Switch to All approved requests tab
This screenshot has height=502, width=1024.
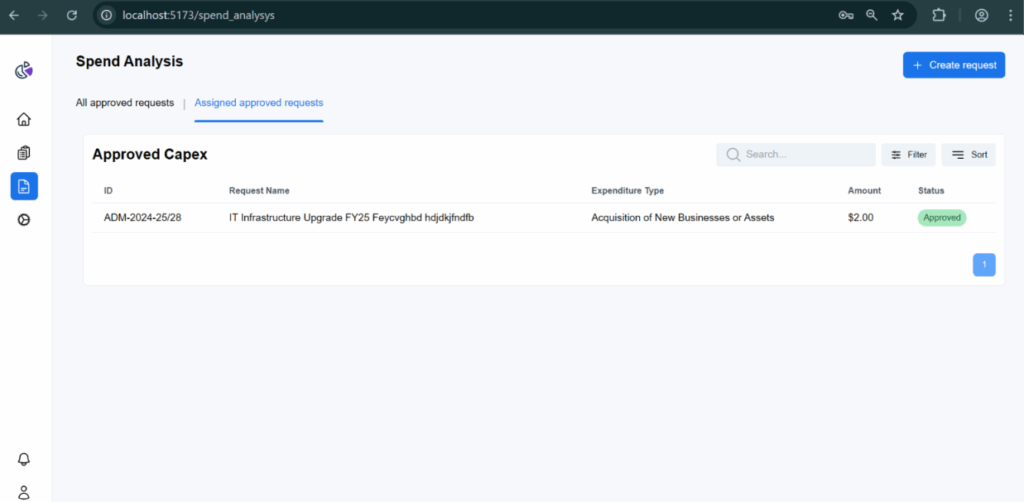coord(125,102)
